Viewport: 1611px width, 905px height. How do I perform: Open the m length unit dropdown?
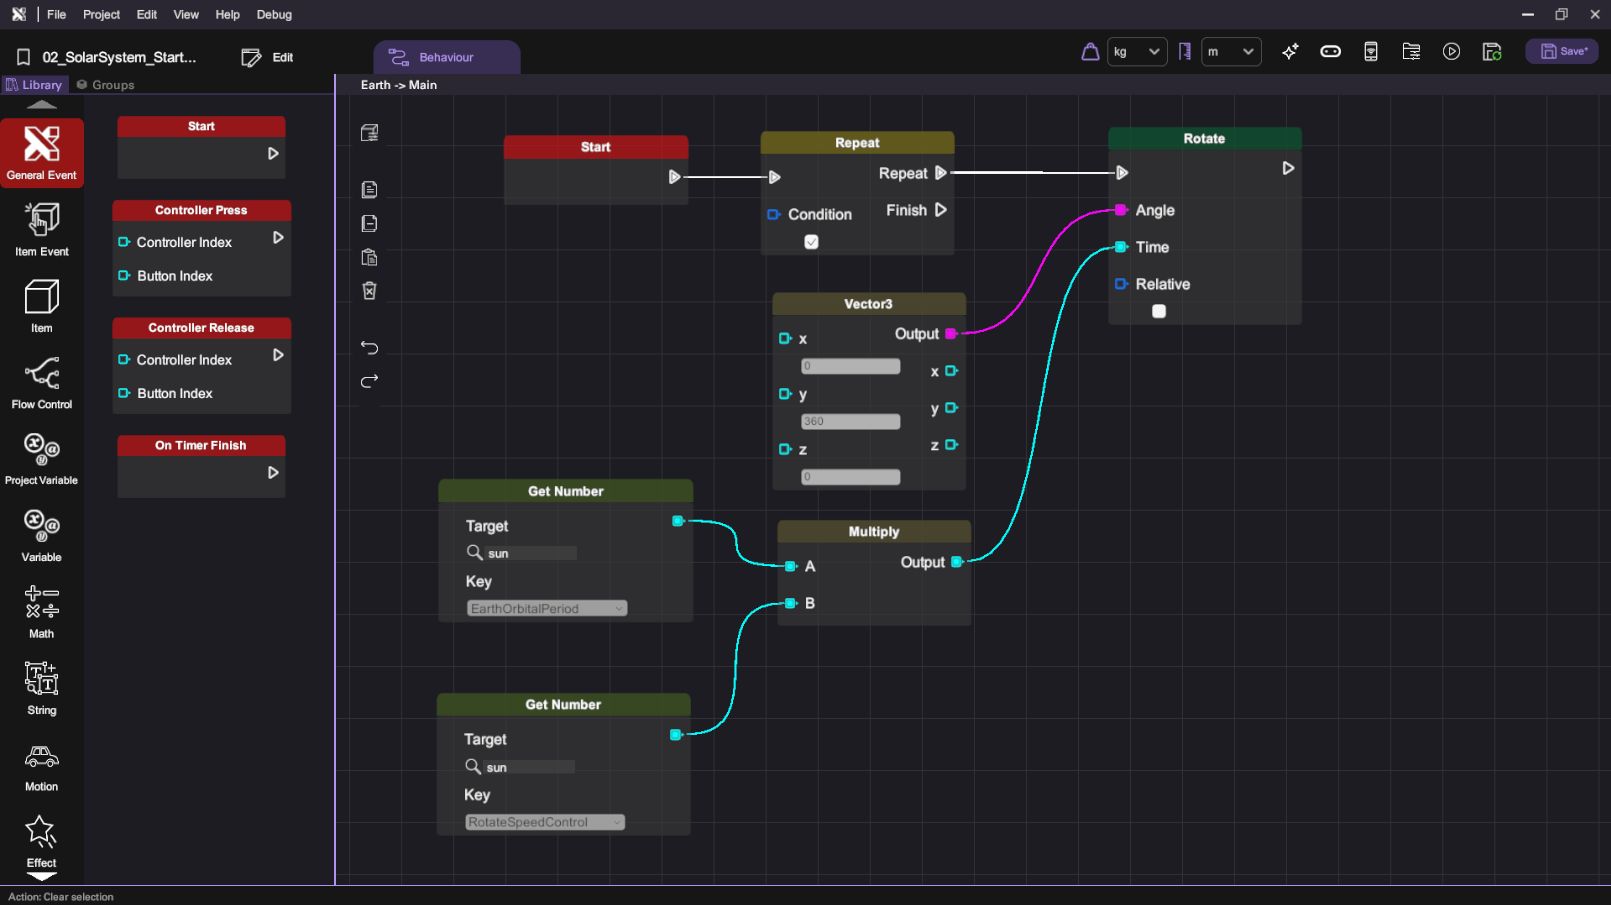coord(1230,52)
